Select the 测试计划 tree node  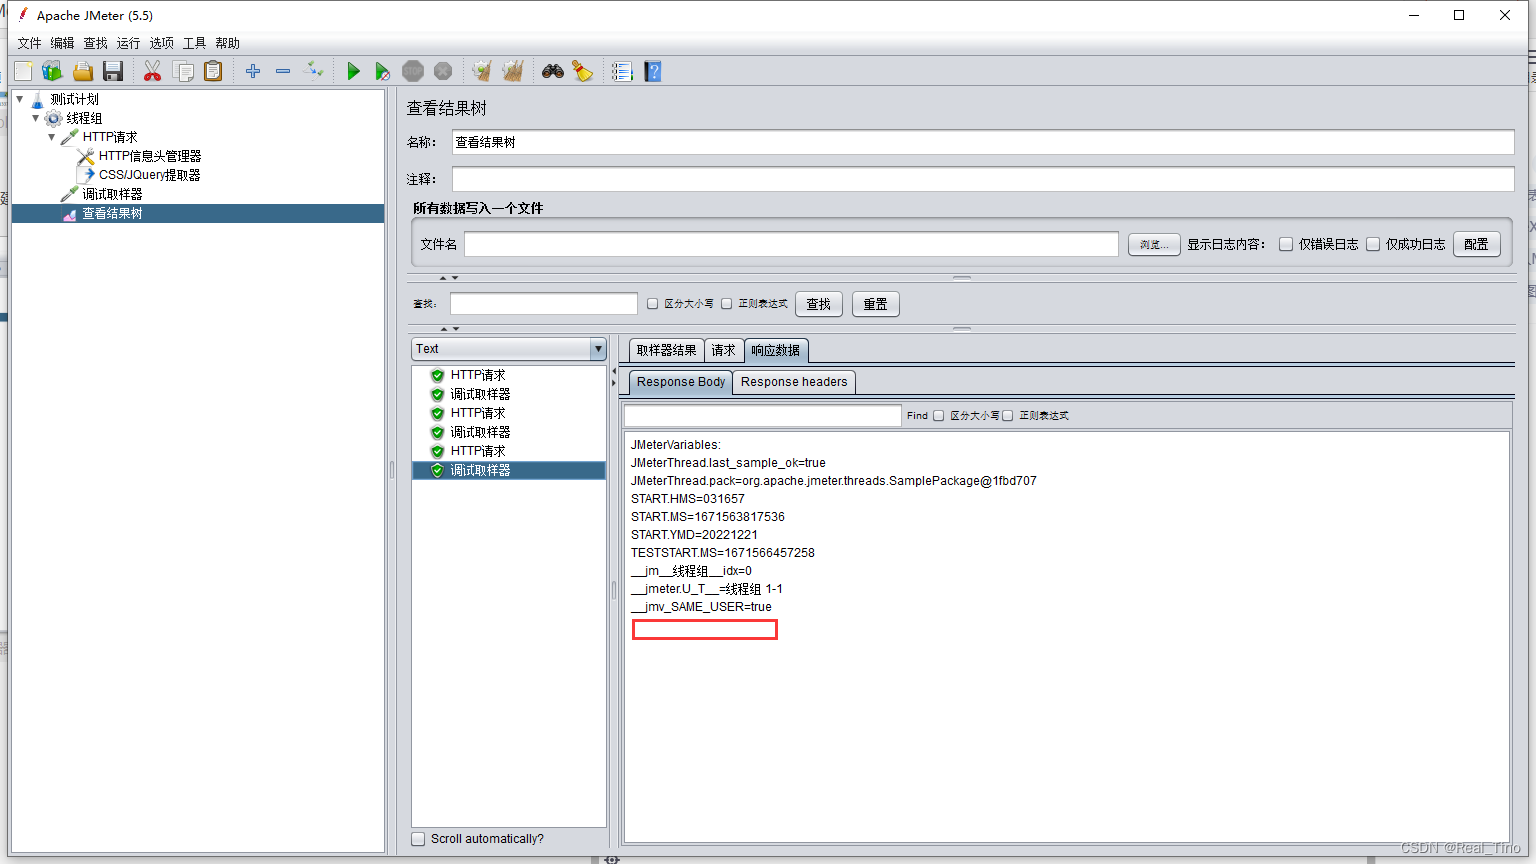[75, 99]
